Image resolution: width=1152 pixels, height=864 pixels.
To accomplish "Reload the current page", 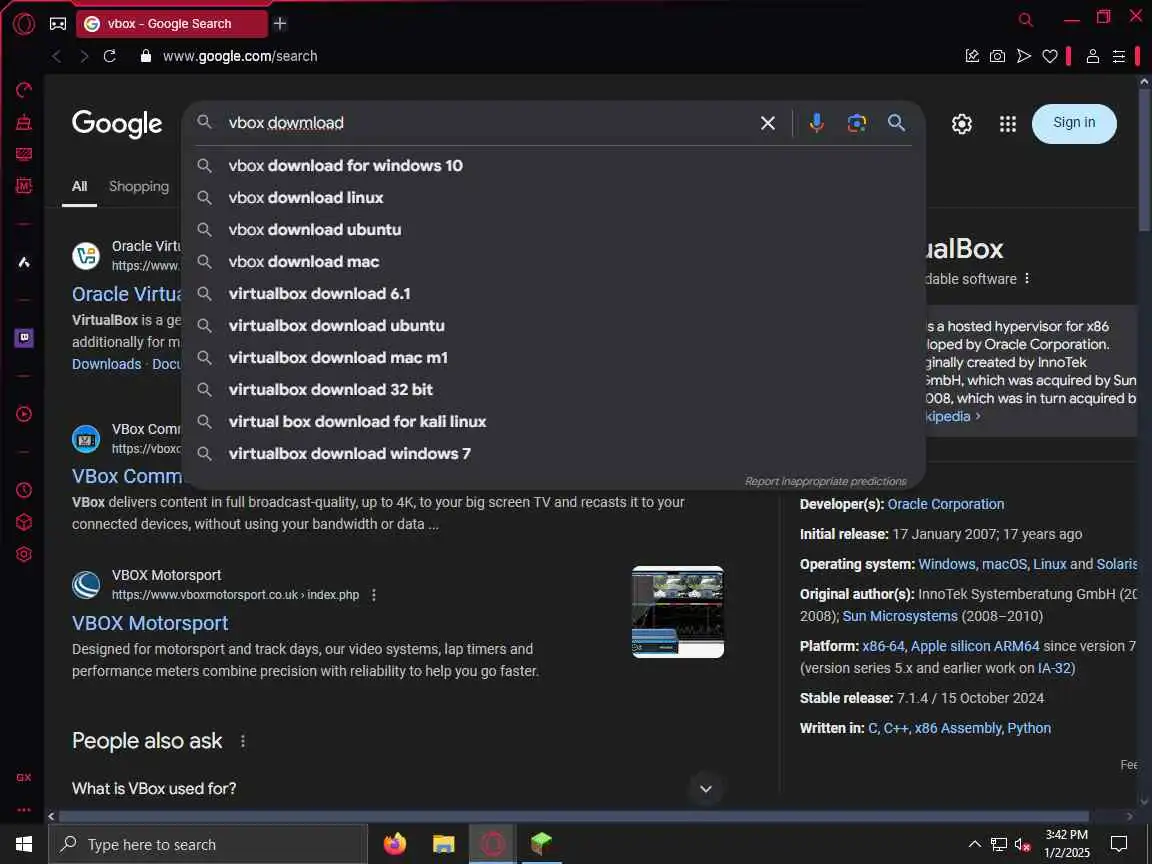I will (109, 56).
